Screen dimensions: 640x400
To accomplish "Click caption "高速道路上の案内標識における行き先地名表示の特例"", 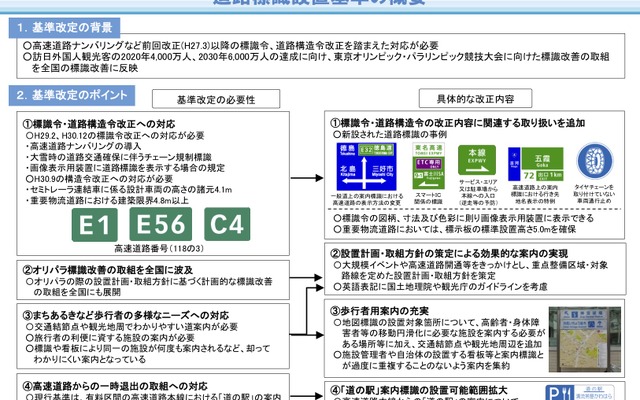I will [x=535, y=194].
